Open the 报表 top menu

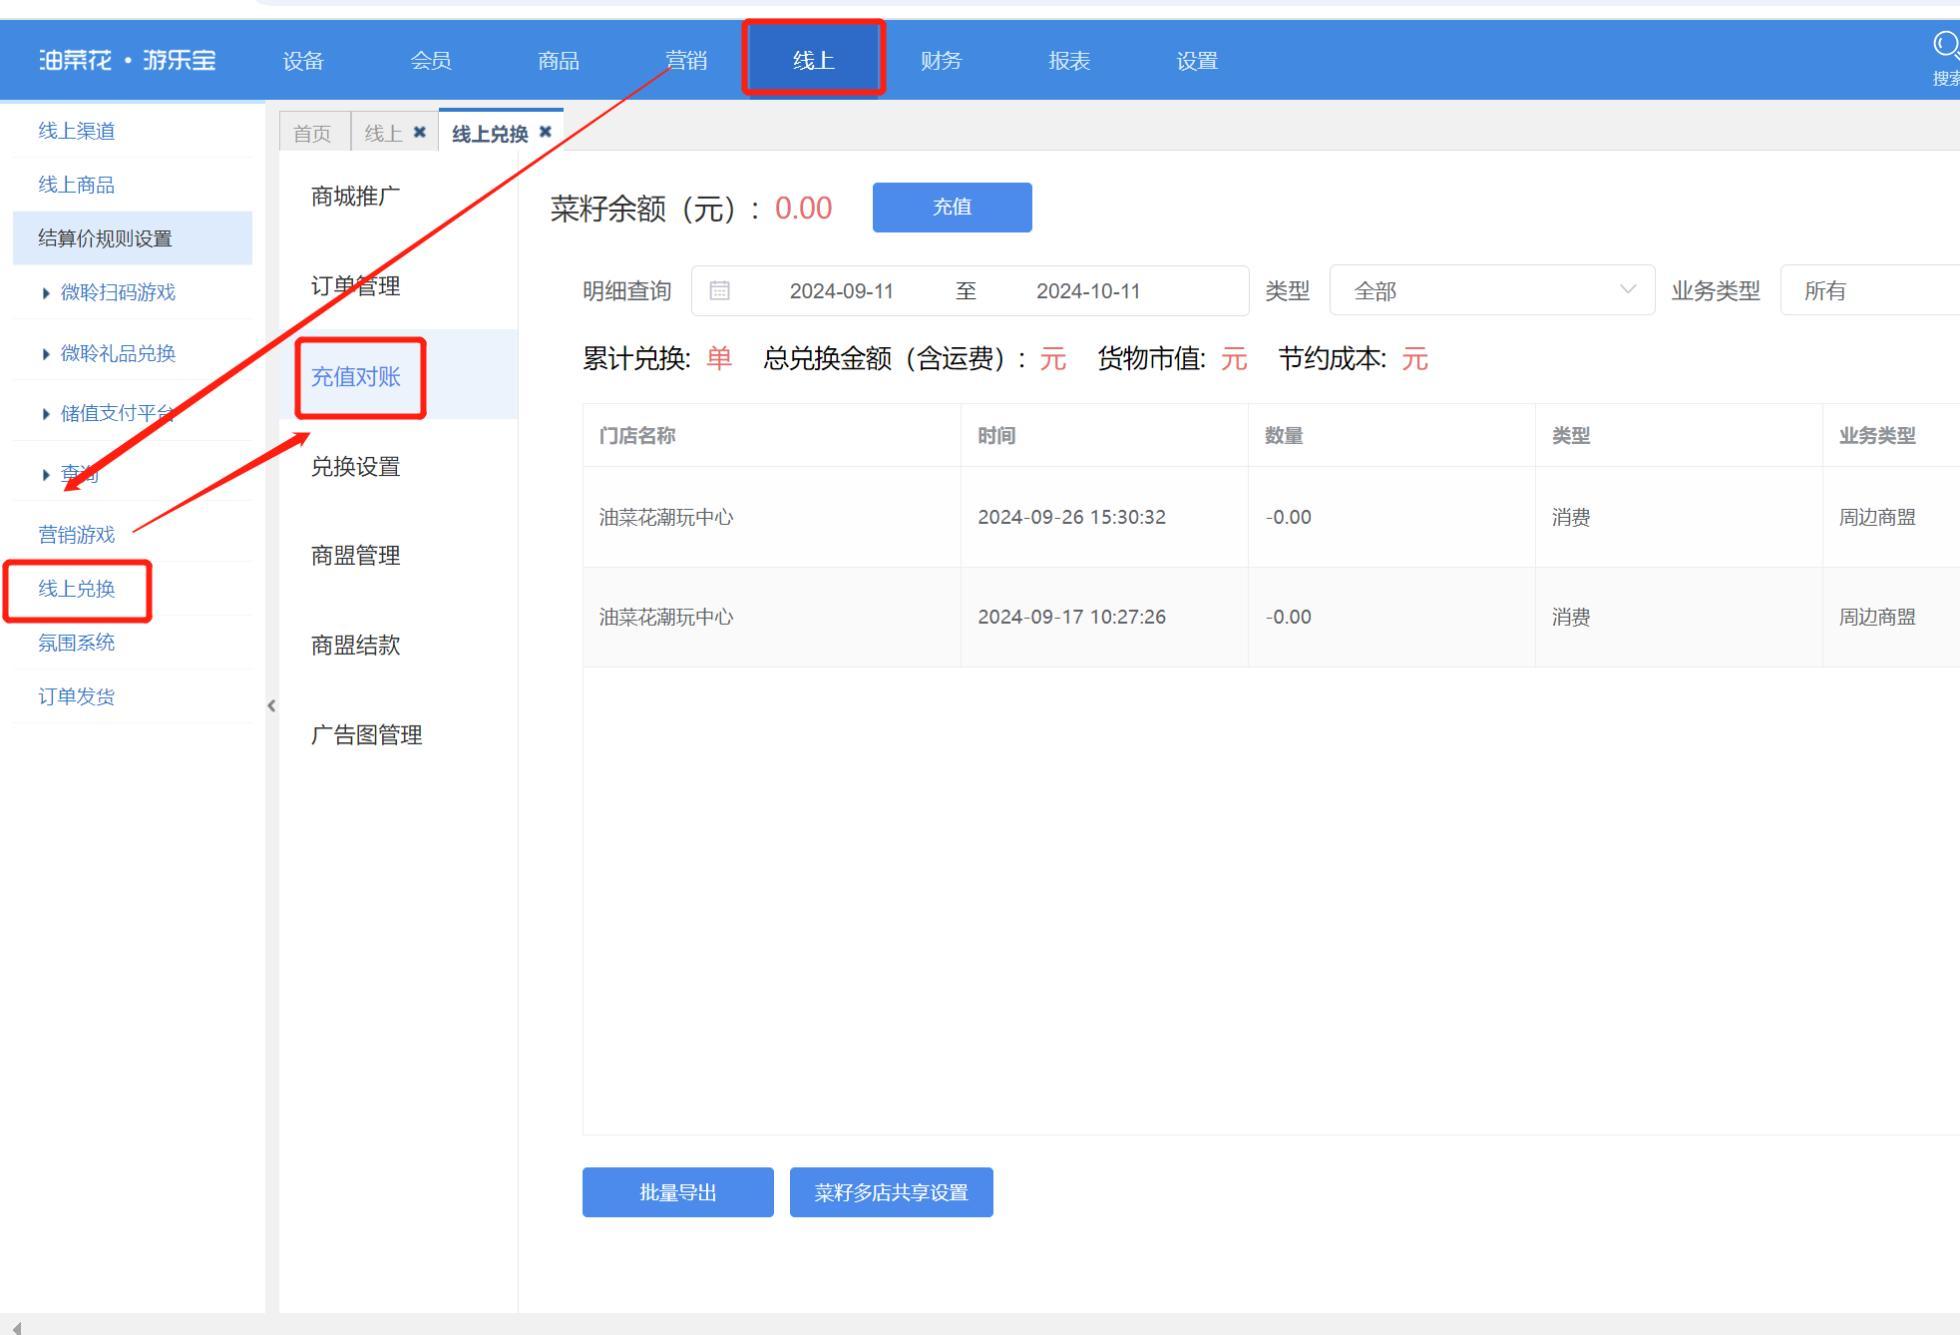(1069, 61)
